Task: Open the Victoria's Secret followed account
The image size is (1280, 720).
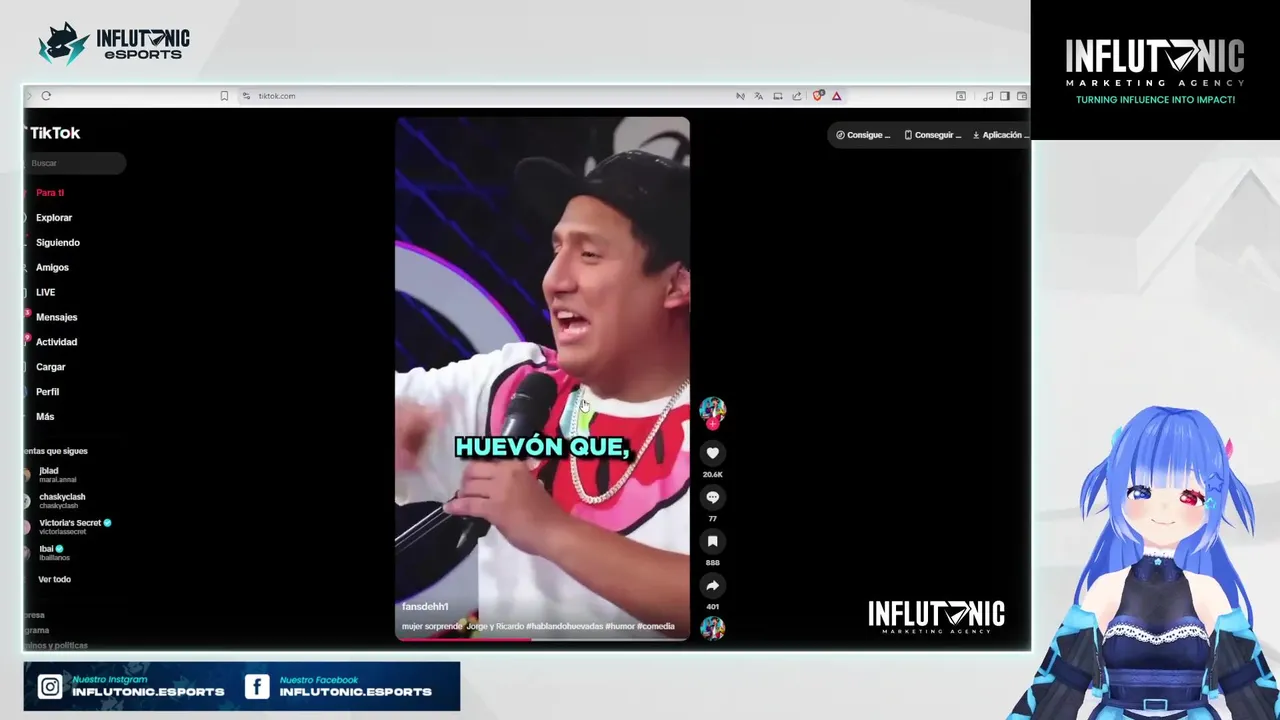Action: (72, 527)
